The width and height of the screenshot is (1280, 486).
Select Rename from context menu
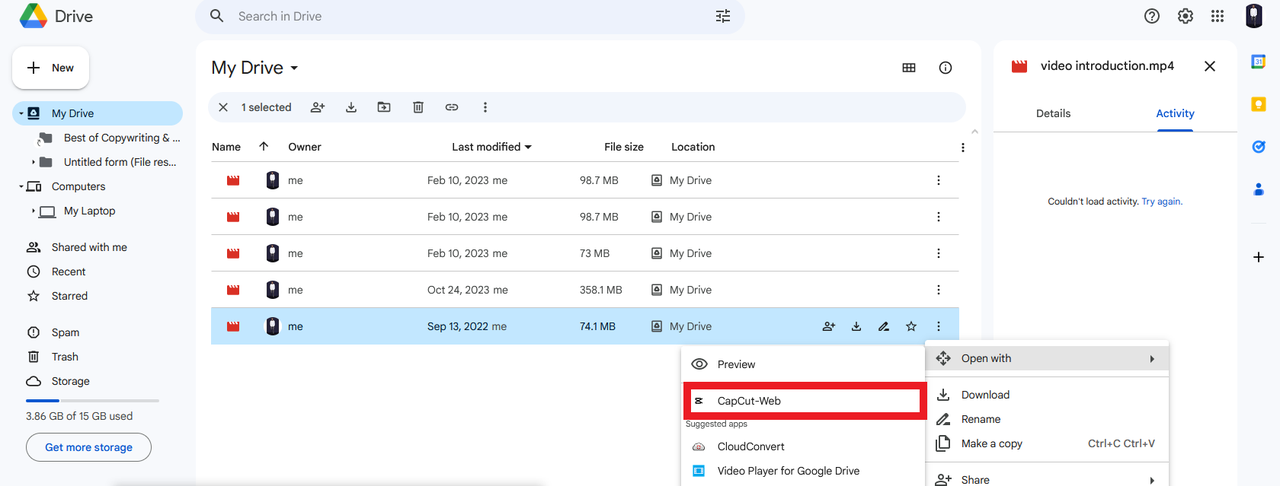pos(1048,419)
